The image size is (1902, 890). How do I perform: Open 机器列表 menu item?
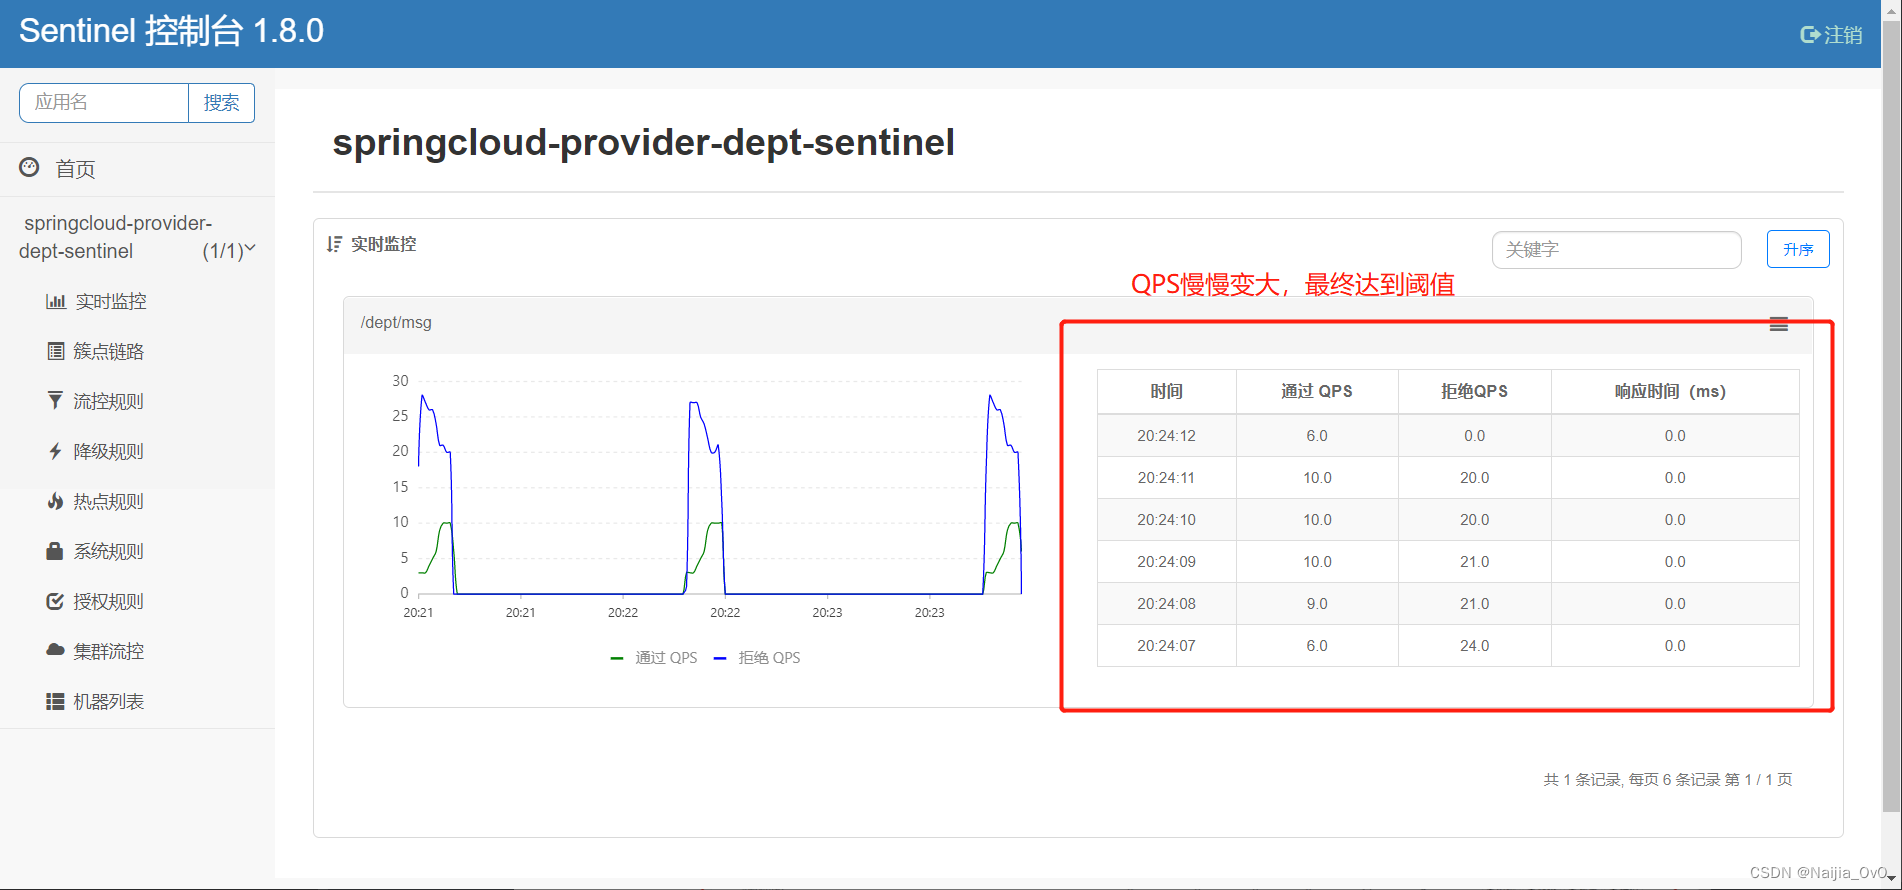(x=109, y=701)
